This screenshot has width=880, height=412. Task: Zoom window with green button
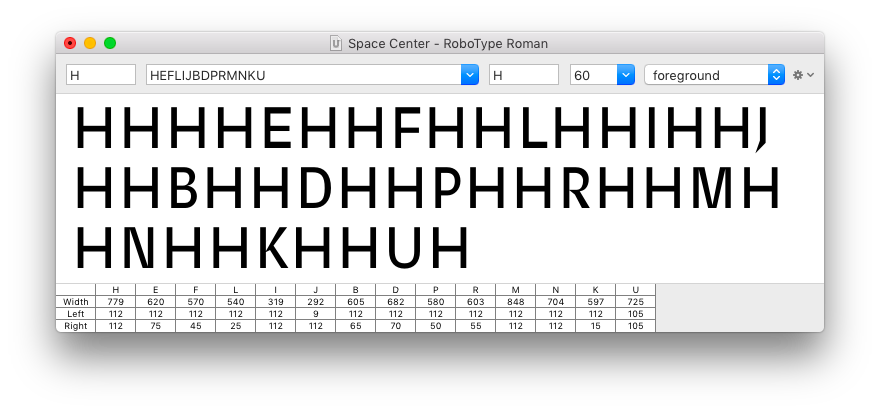pyautogui.click(x=110, y=43)
